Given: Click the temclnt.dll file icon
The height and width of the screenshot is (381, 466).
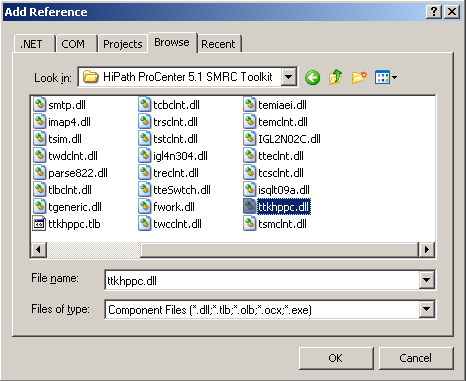Looking at the screenshot, I should (249, 121).
